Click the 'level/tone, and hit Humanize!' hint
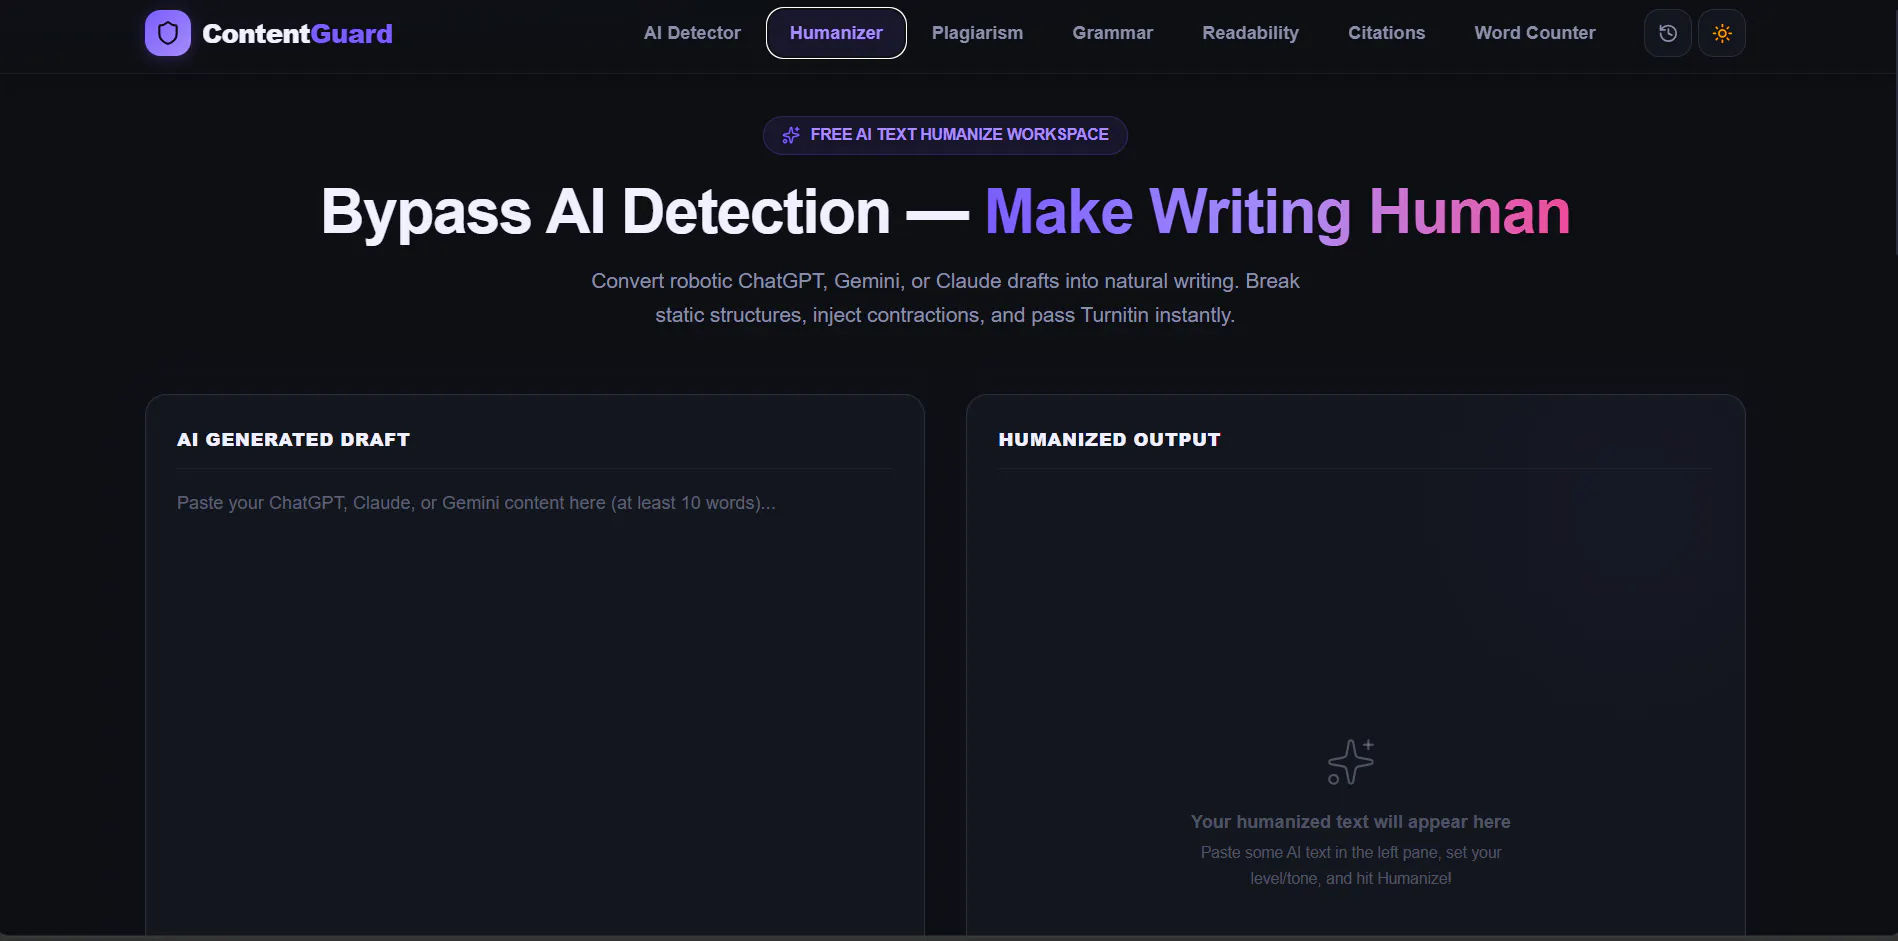 coord(1350,878)
